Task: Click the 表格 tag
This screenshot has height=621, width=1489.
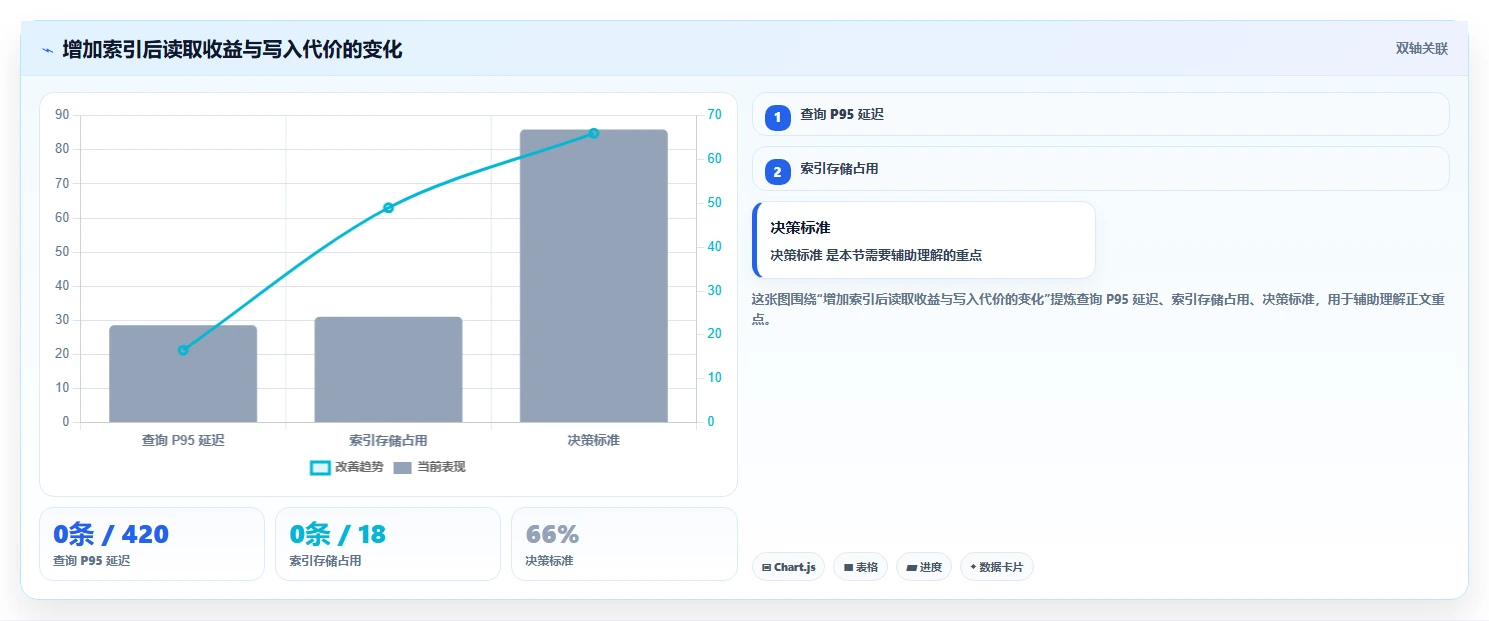Action: 860,567
